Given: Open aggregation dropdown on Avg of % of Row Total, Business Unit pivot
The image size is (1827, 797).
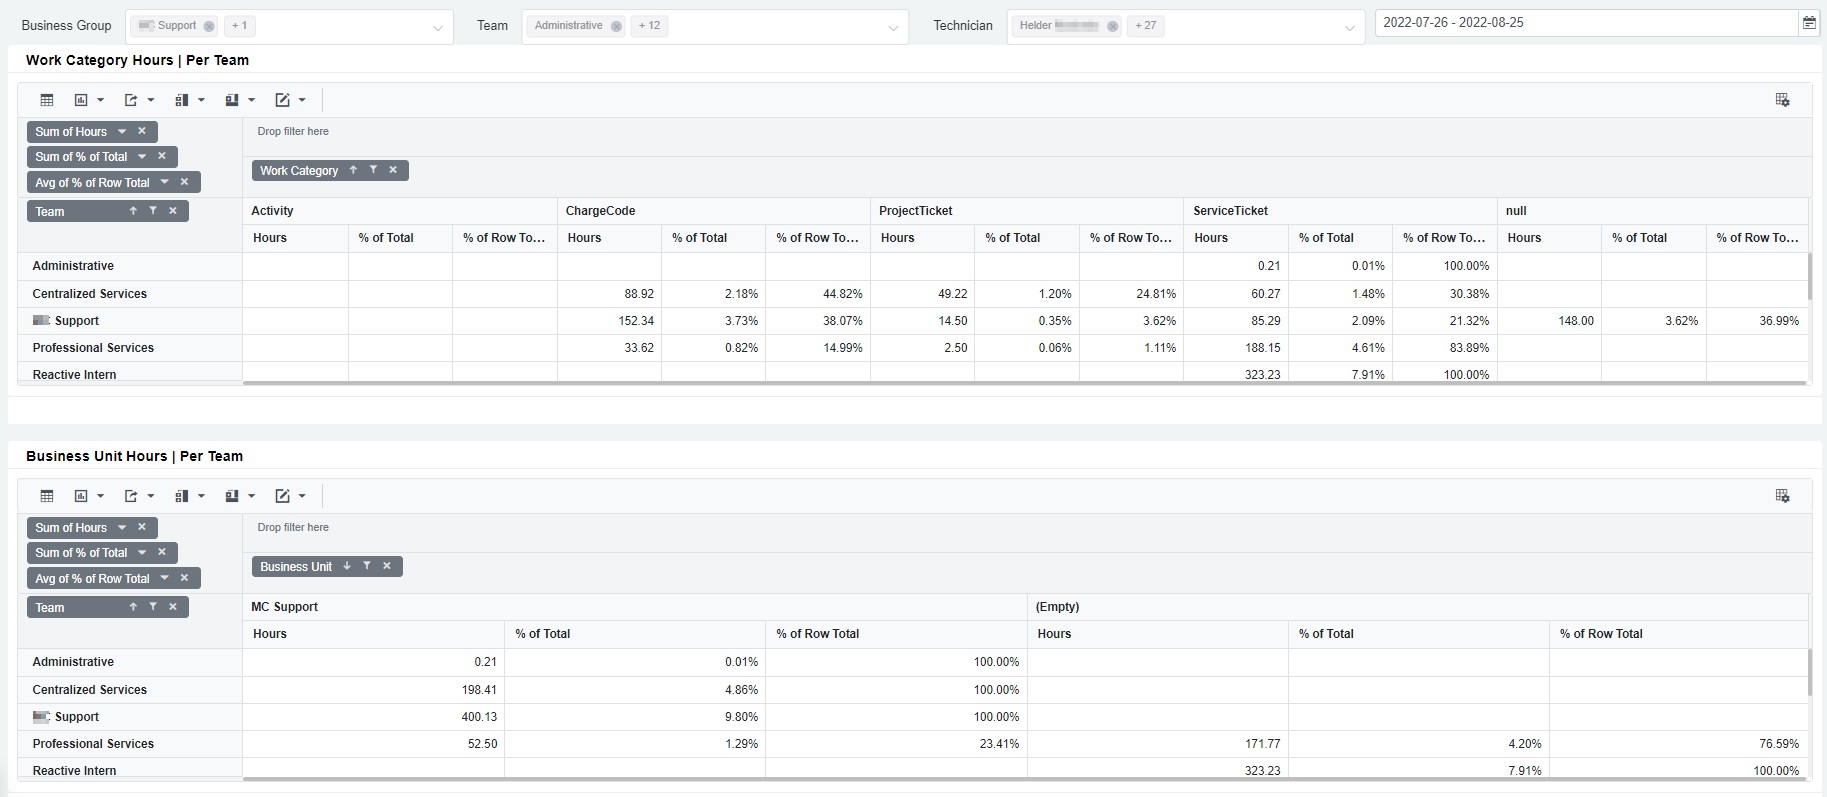Looking at the screenshot, I should pos(165,578).
